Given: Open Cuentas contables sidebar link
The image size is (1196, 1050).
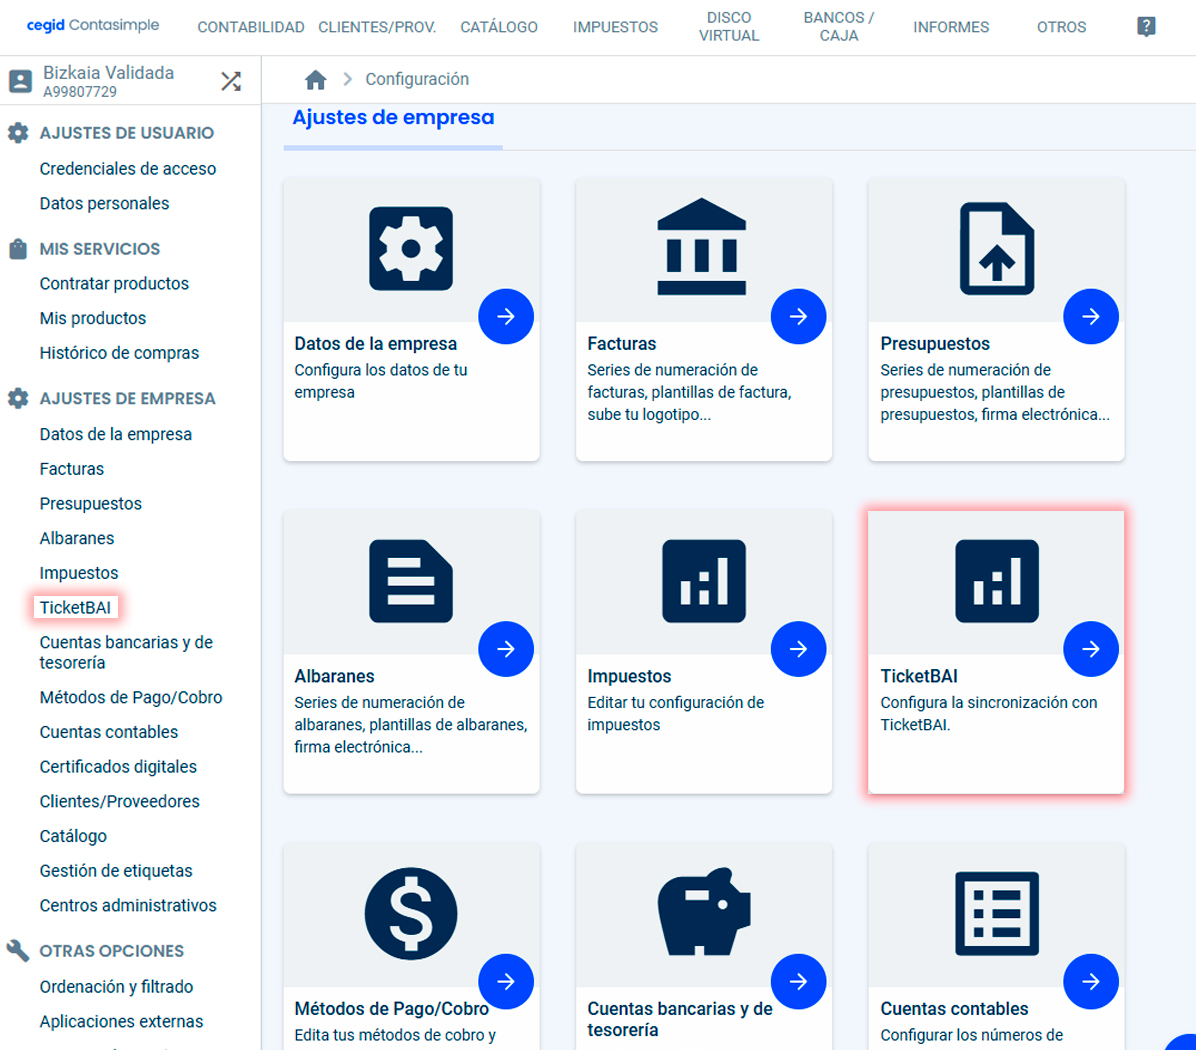Looking at the screenshot, I should pyautogui.click(x=109, y=732).
